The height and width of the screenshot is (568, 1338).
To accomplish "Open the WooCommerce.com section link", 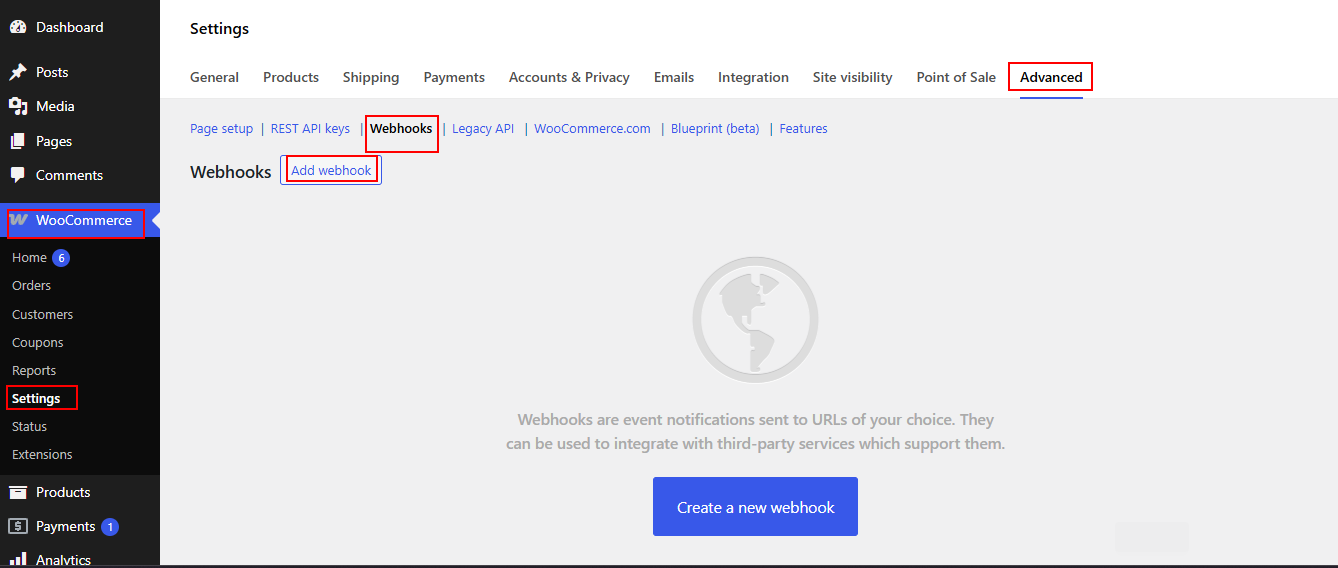I will tap(592, 128).
